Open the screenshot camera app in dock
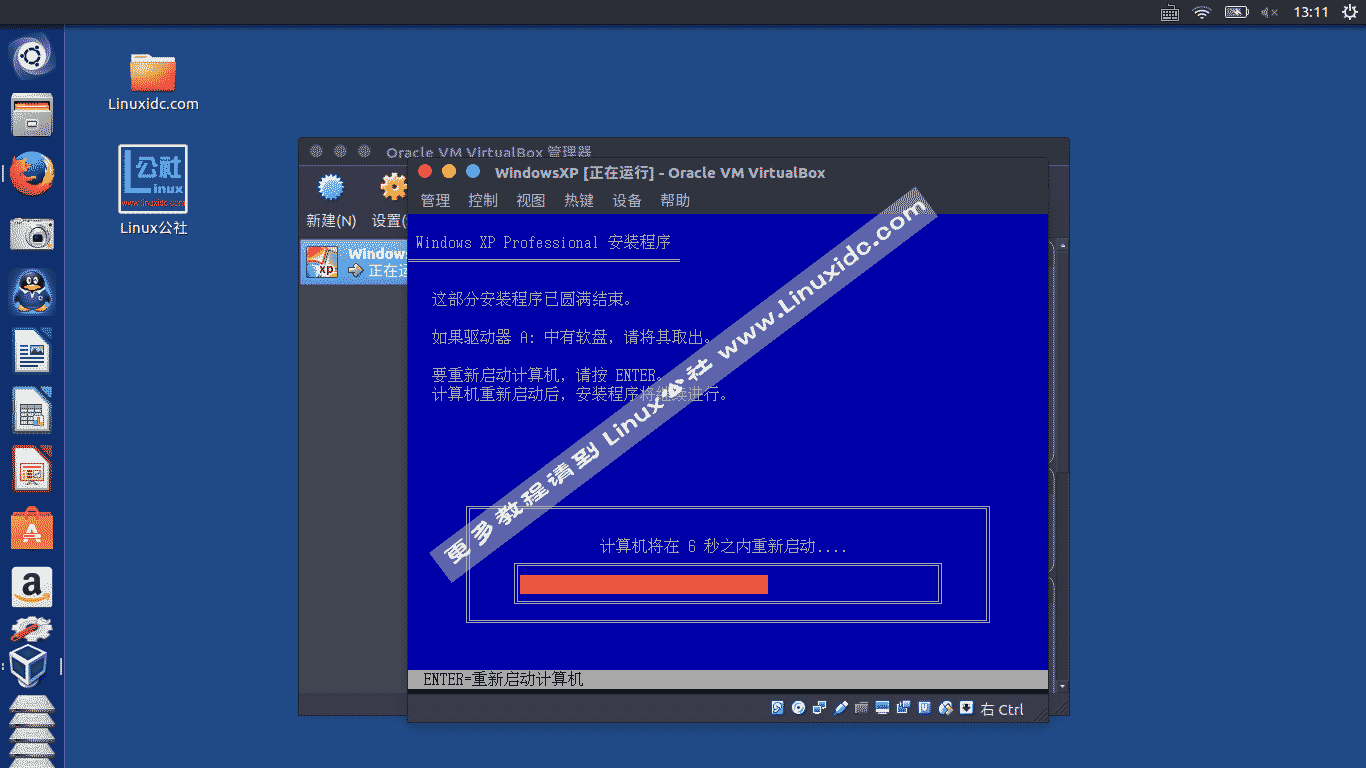 [32, 234]
